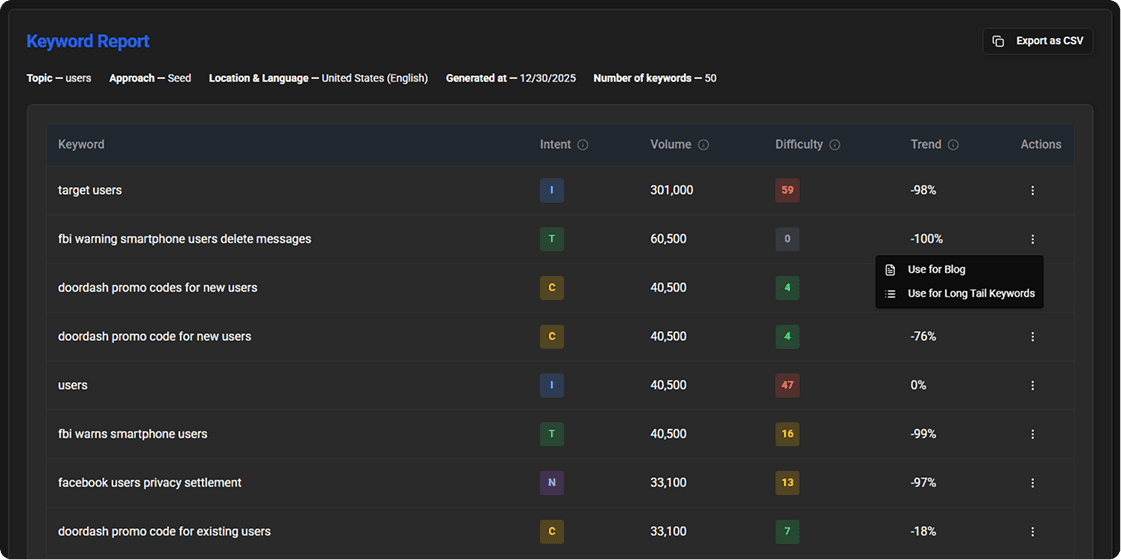
Task: Click the C intent badge for doordash promo code for new users
Action: pos(552,336)
